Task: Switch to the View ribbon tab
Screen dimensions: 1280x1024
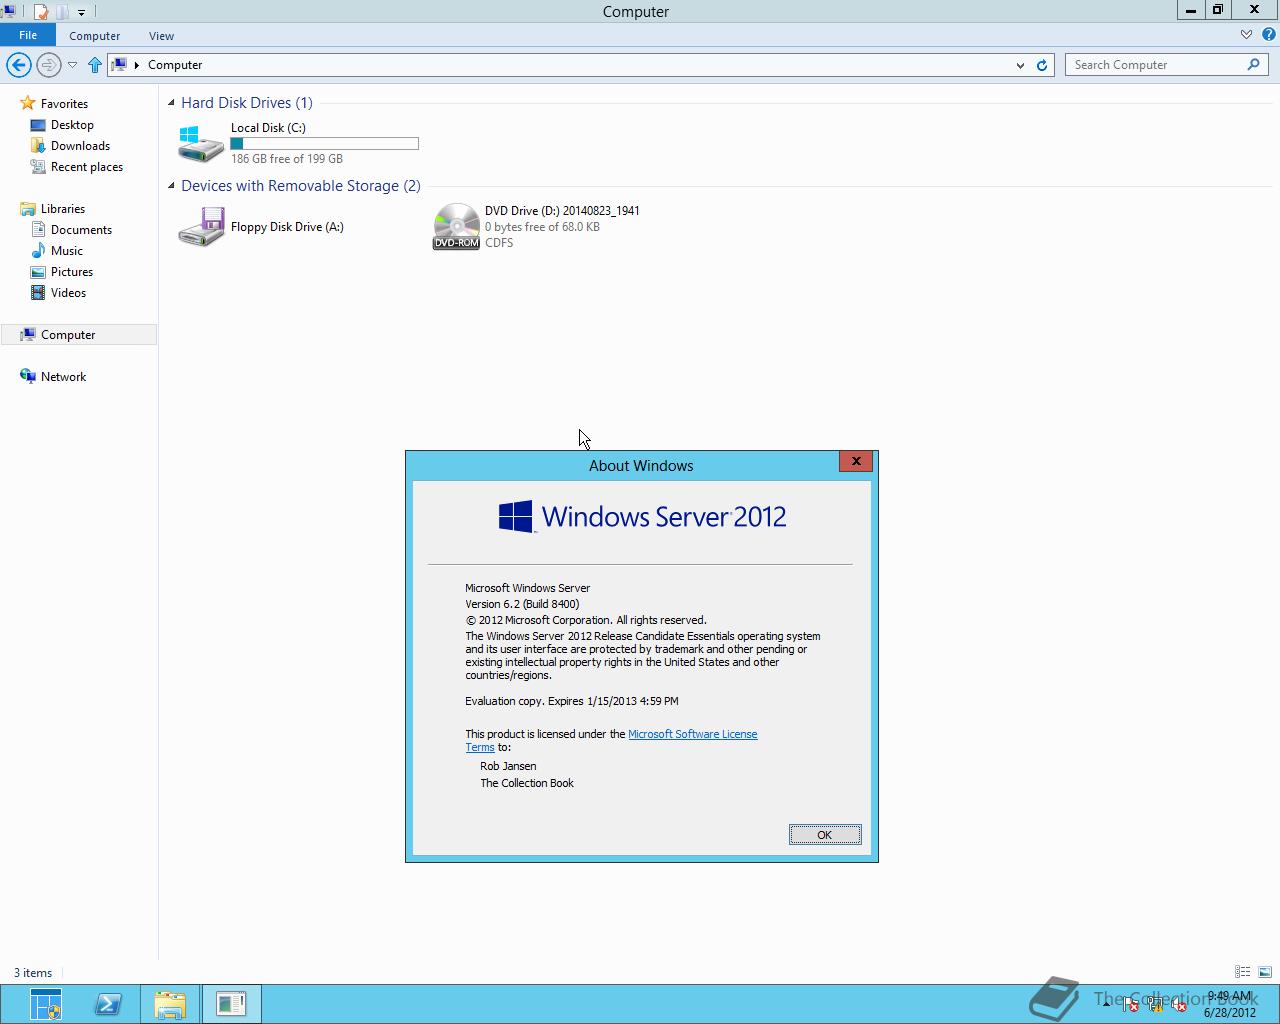Action: tap(161, 36)
